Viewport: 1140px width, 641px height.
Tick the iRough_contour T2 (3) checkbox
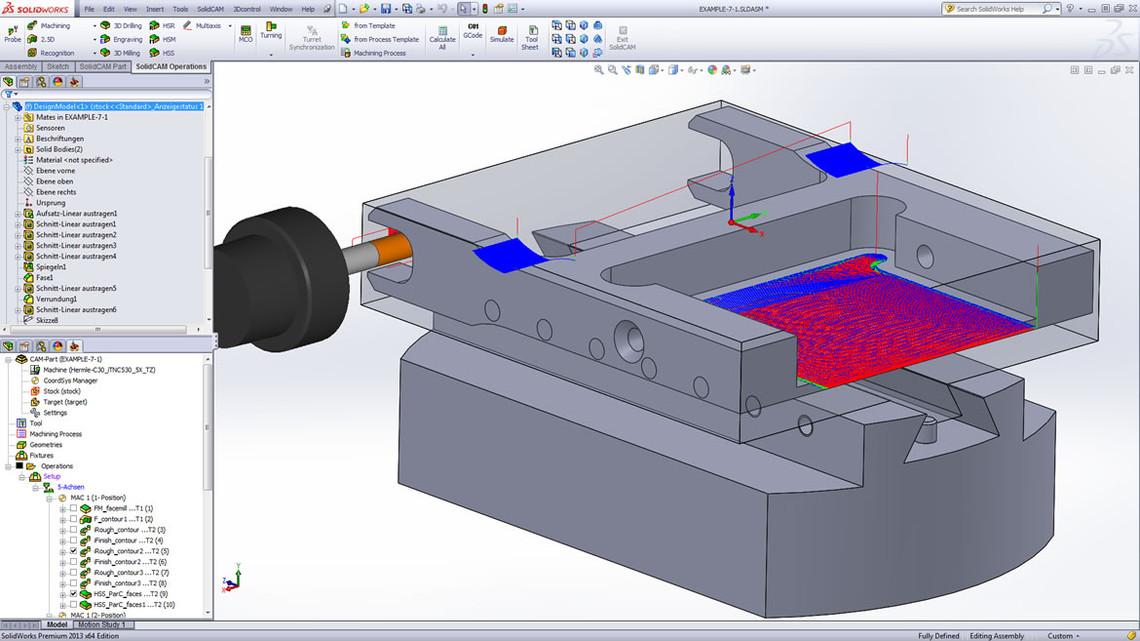pyautogui.click(x=73, y=530)
